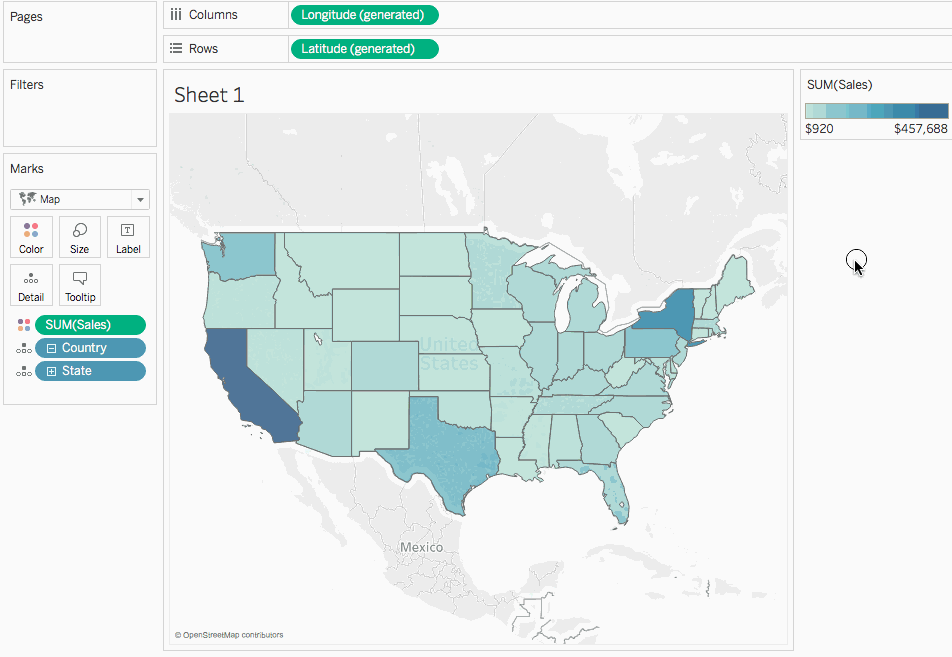
Task: Click the Mexico map label
Action: click(x=421, y=547)
